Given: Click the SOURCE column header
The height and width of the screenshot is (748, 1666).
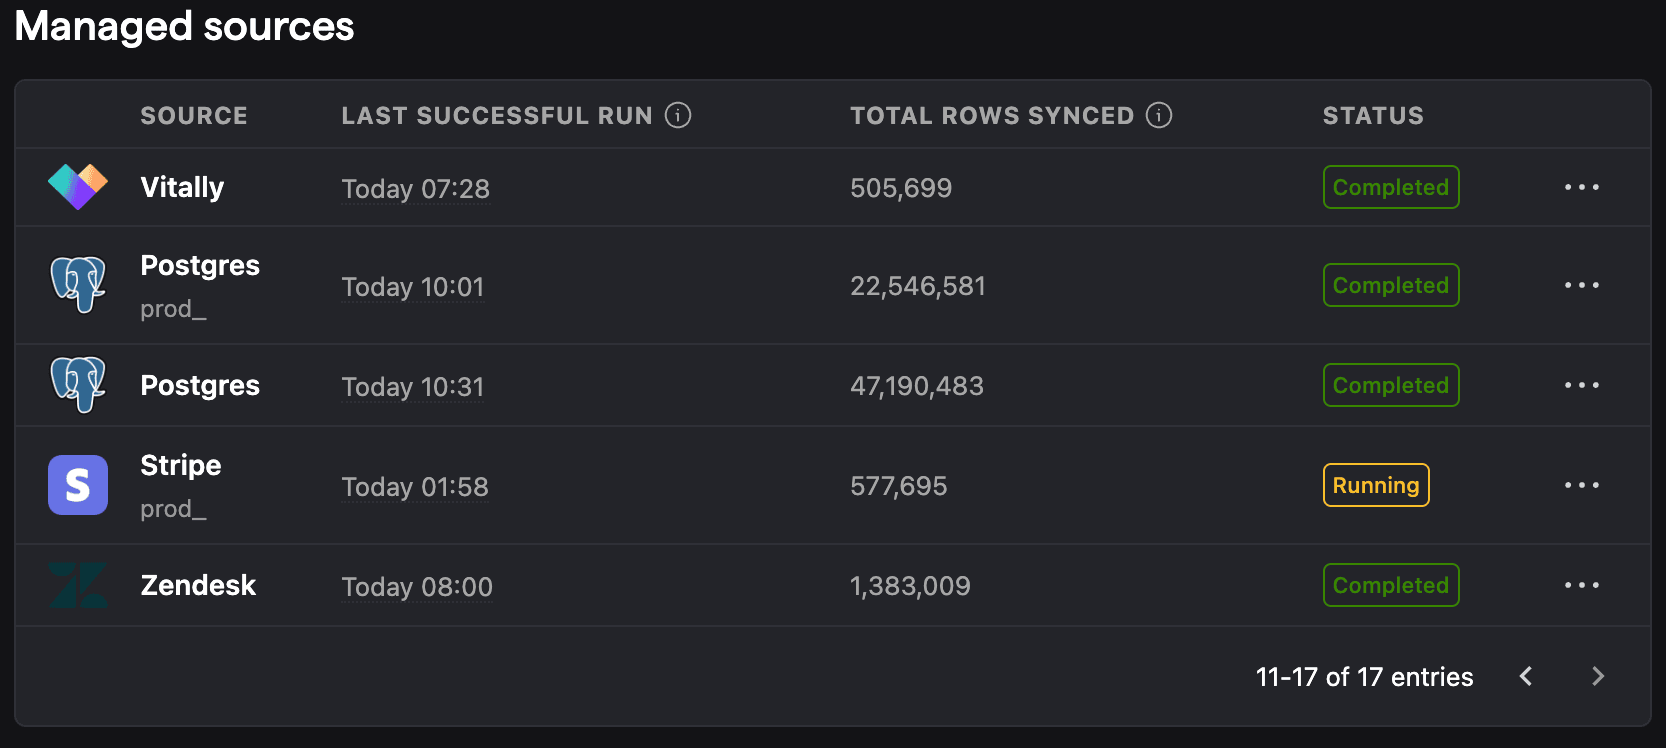Looking at the screenshot, I should coord(194,115).
